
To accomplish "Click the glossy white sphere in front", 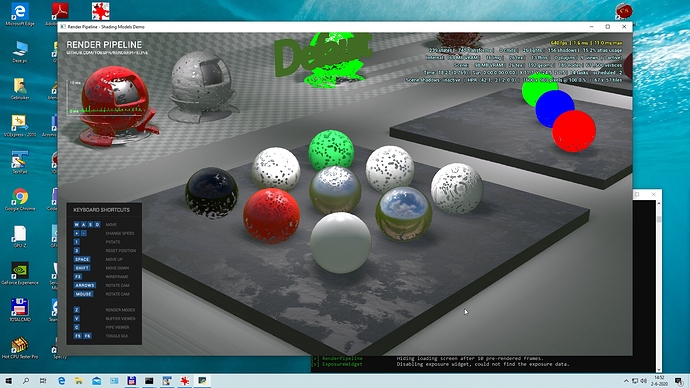I will click(341, 242).
